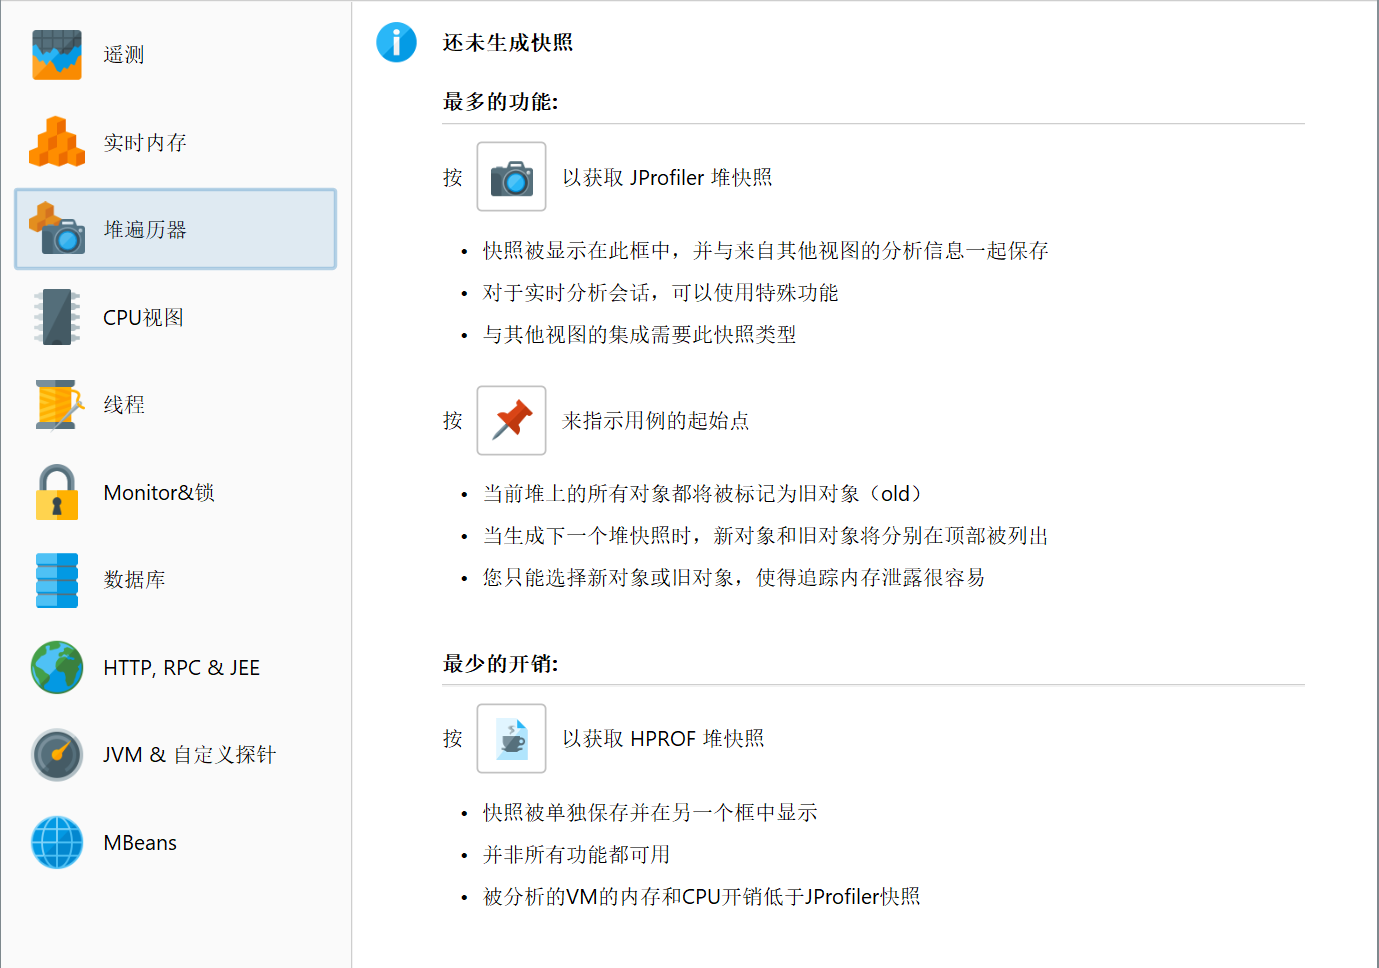The image size is (1379, 968).
Task: Click the section title 最多的功能:
Action: coord(500,101)
